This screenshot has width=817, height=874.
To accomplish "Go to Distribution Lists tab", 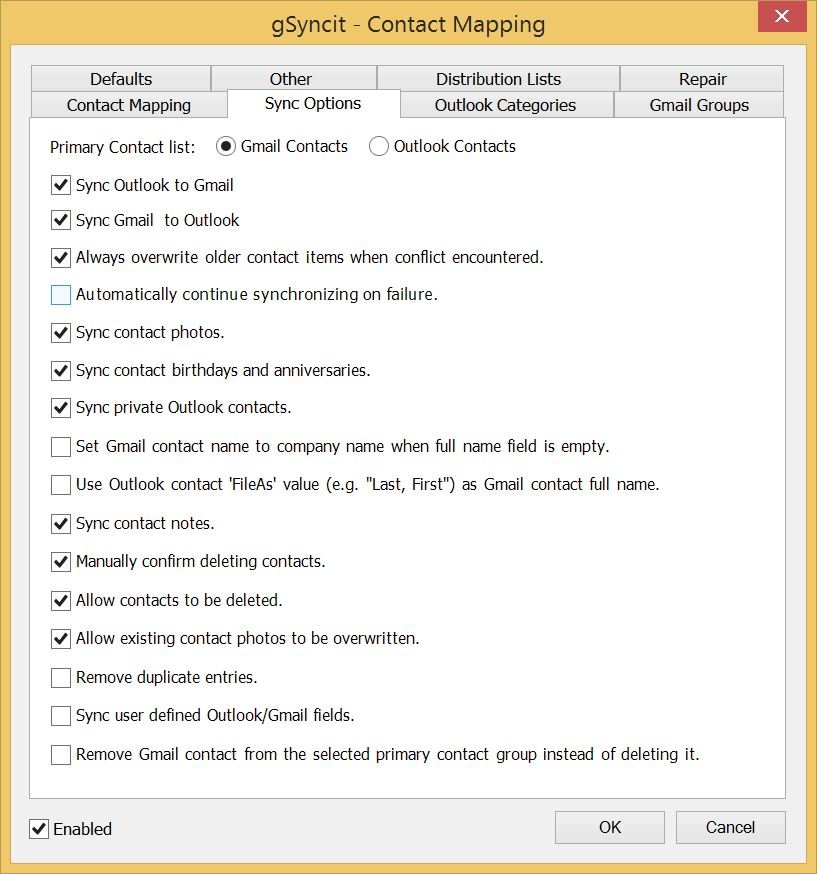I will tap(498, 79).
